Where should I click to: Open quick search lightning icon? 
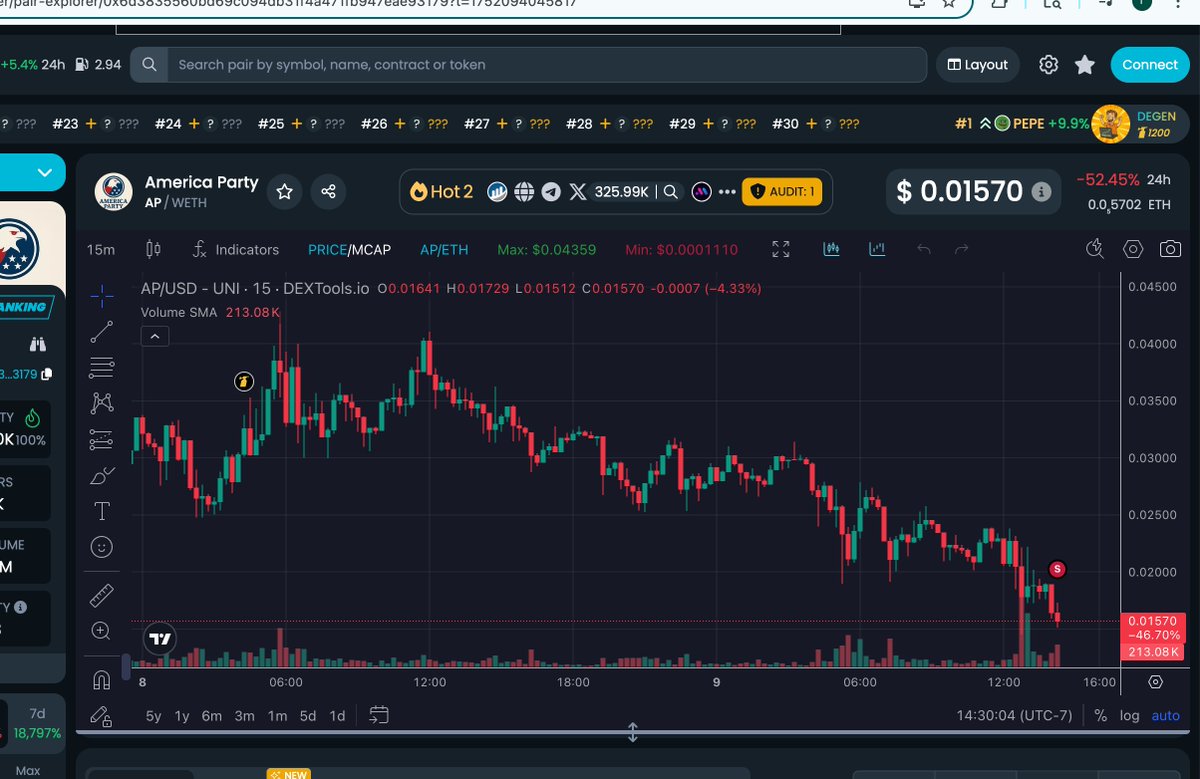pos(1095,249)
